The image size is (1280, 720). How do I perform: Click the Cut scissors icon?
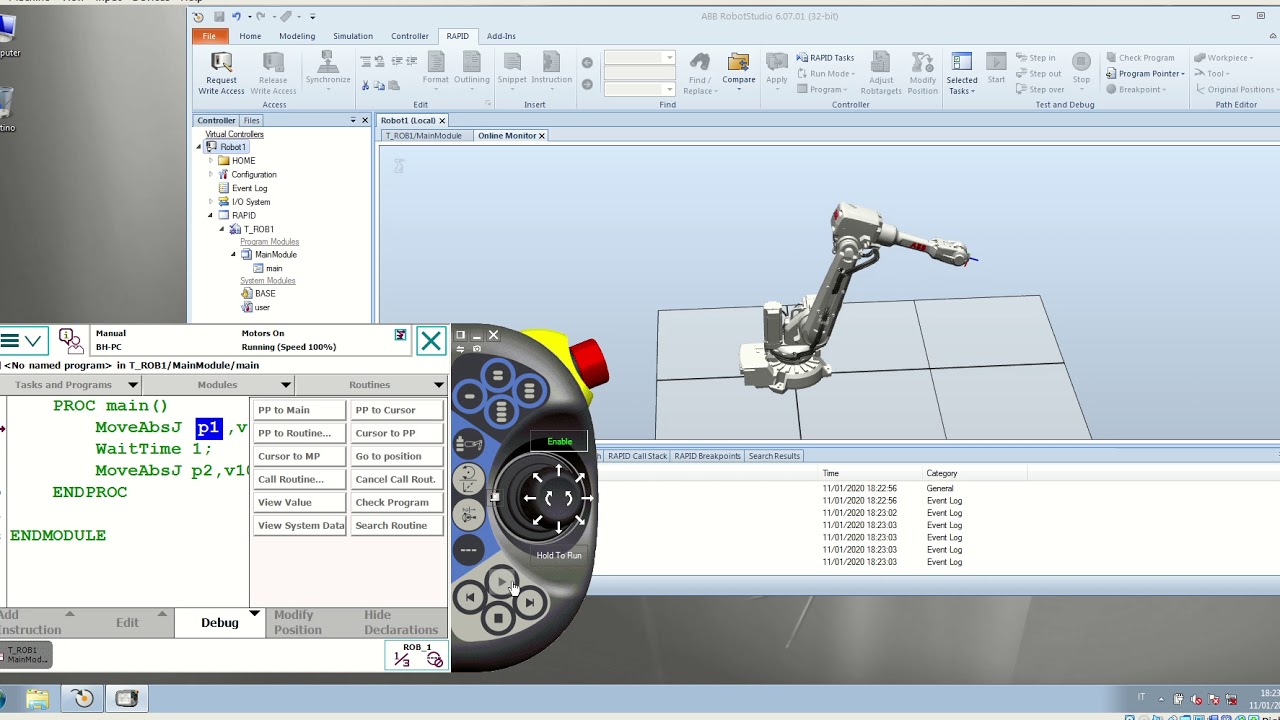click(x=365, y=86)
